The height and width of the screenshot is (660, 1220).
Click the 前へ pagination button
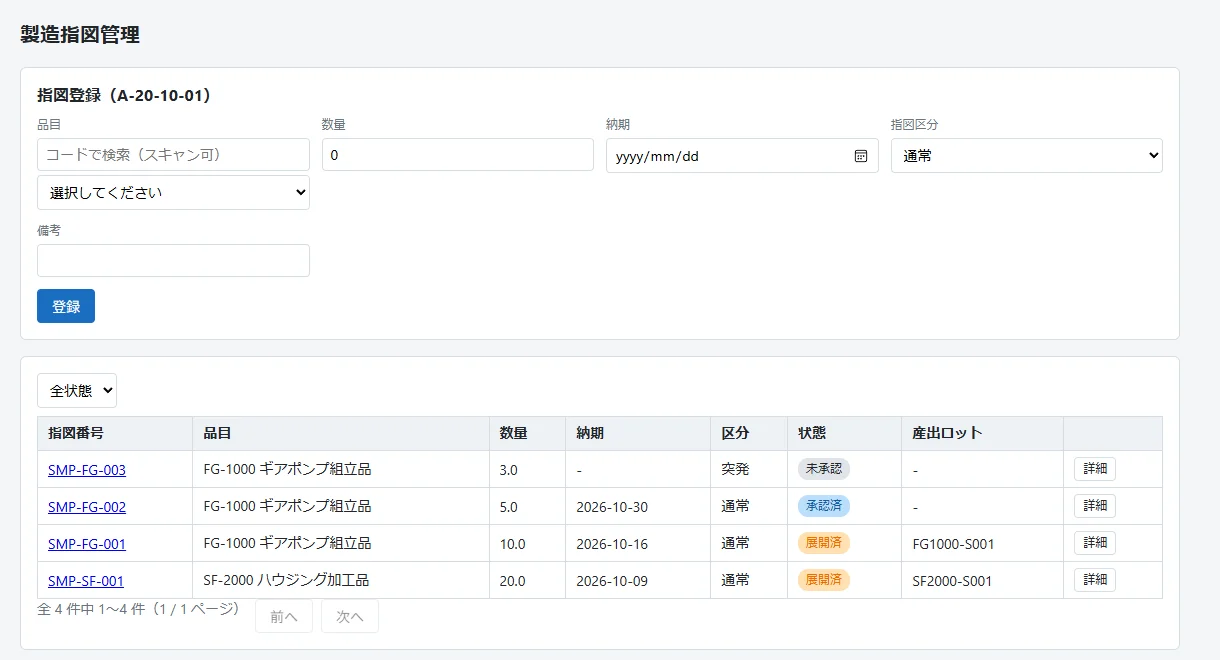coord(284,617)
